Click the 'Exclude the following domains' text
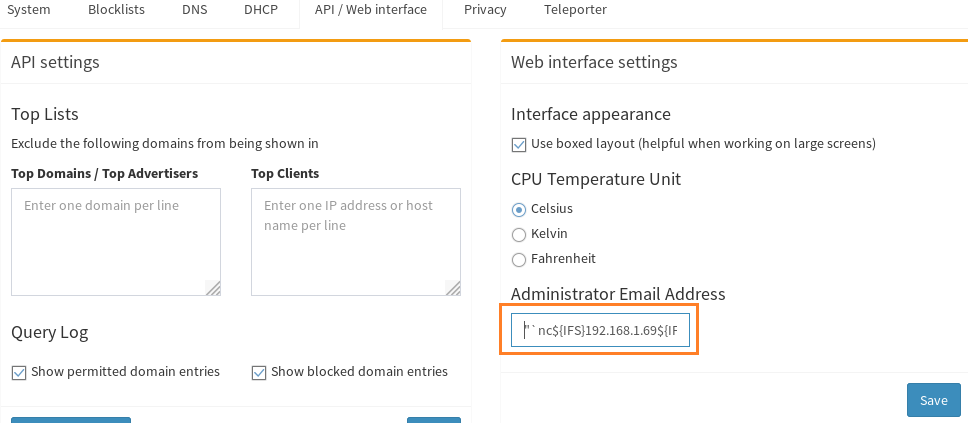 coord(165,144)
